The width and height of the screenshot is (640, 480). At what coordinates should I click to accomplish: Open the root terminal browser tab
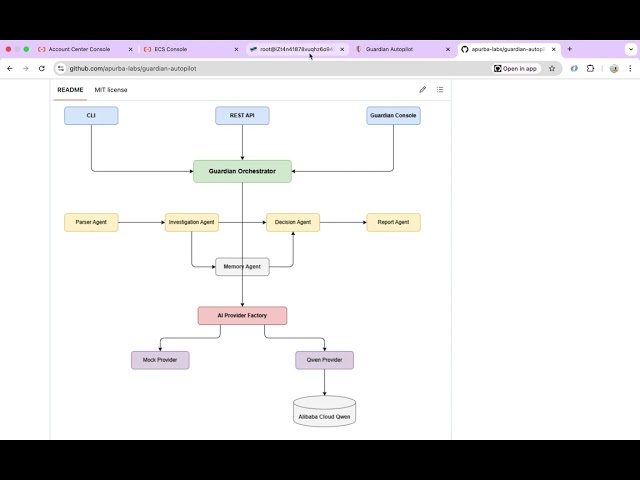click(x=296, y=49)
